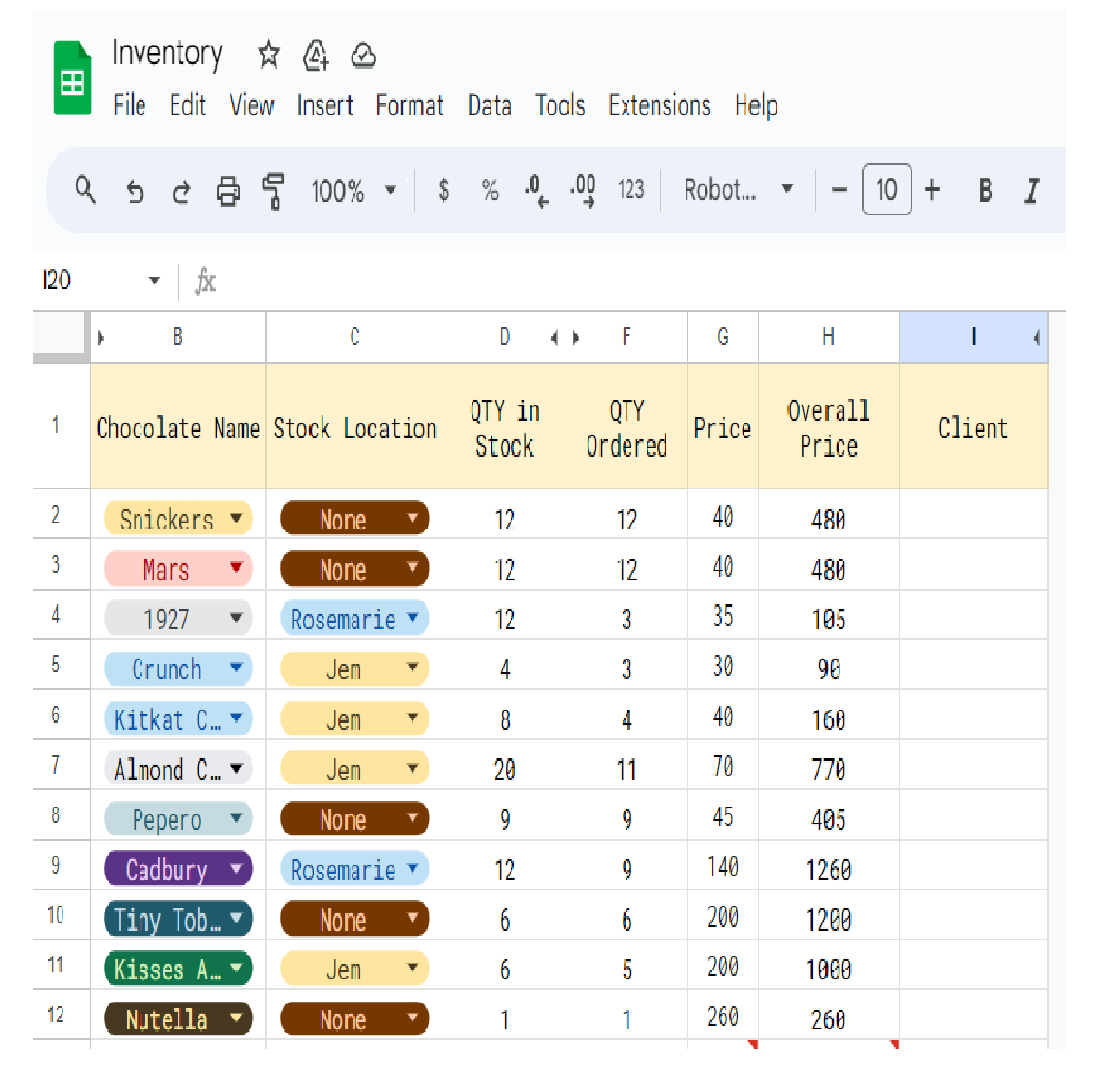The height and width of the screenshot is (1080, 1094).
Task: Open the Nutella chocolate dropdown
Action: coord(236,1017)
